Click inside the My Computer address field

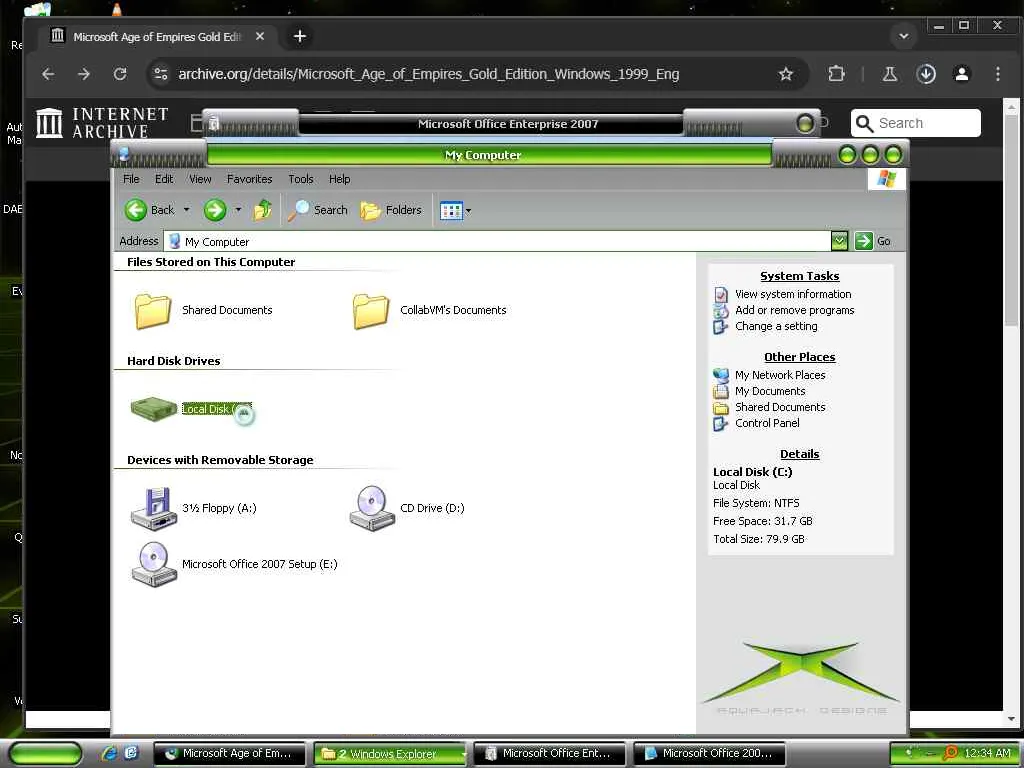(x=496, y=241)
